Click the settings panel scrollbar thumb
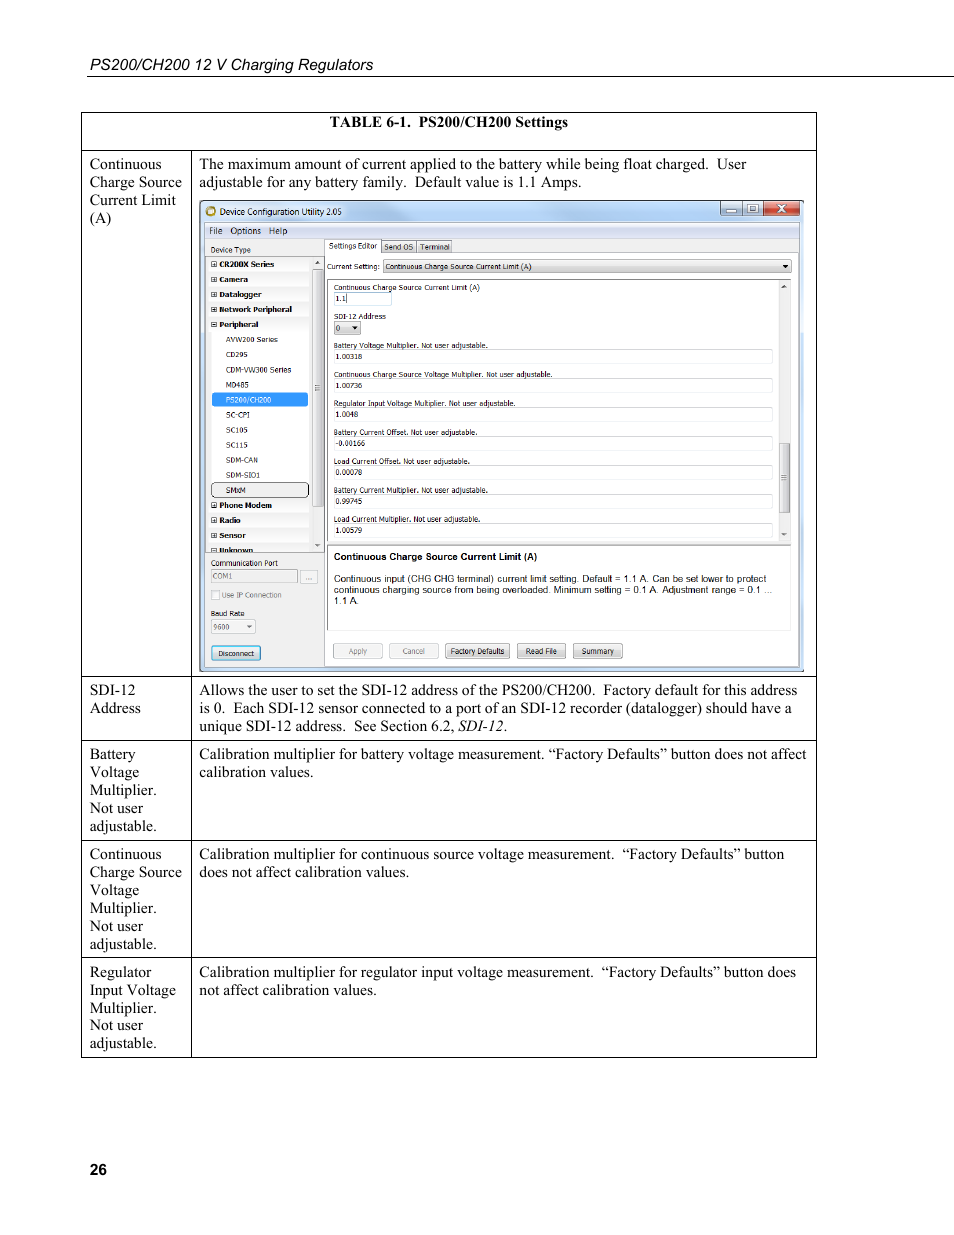The width and height of the screenshot is (954, 1235). tap(784, 478)
